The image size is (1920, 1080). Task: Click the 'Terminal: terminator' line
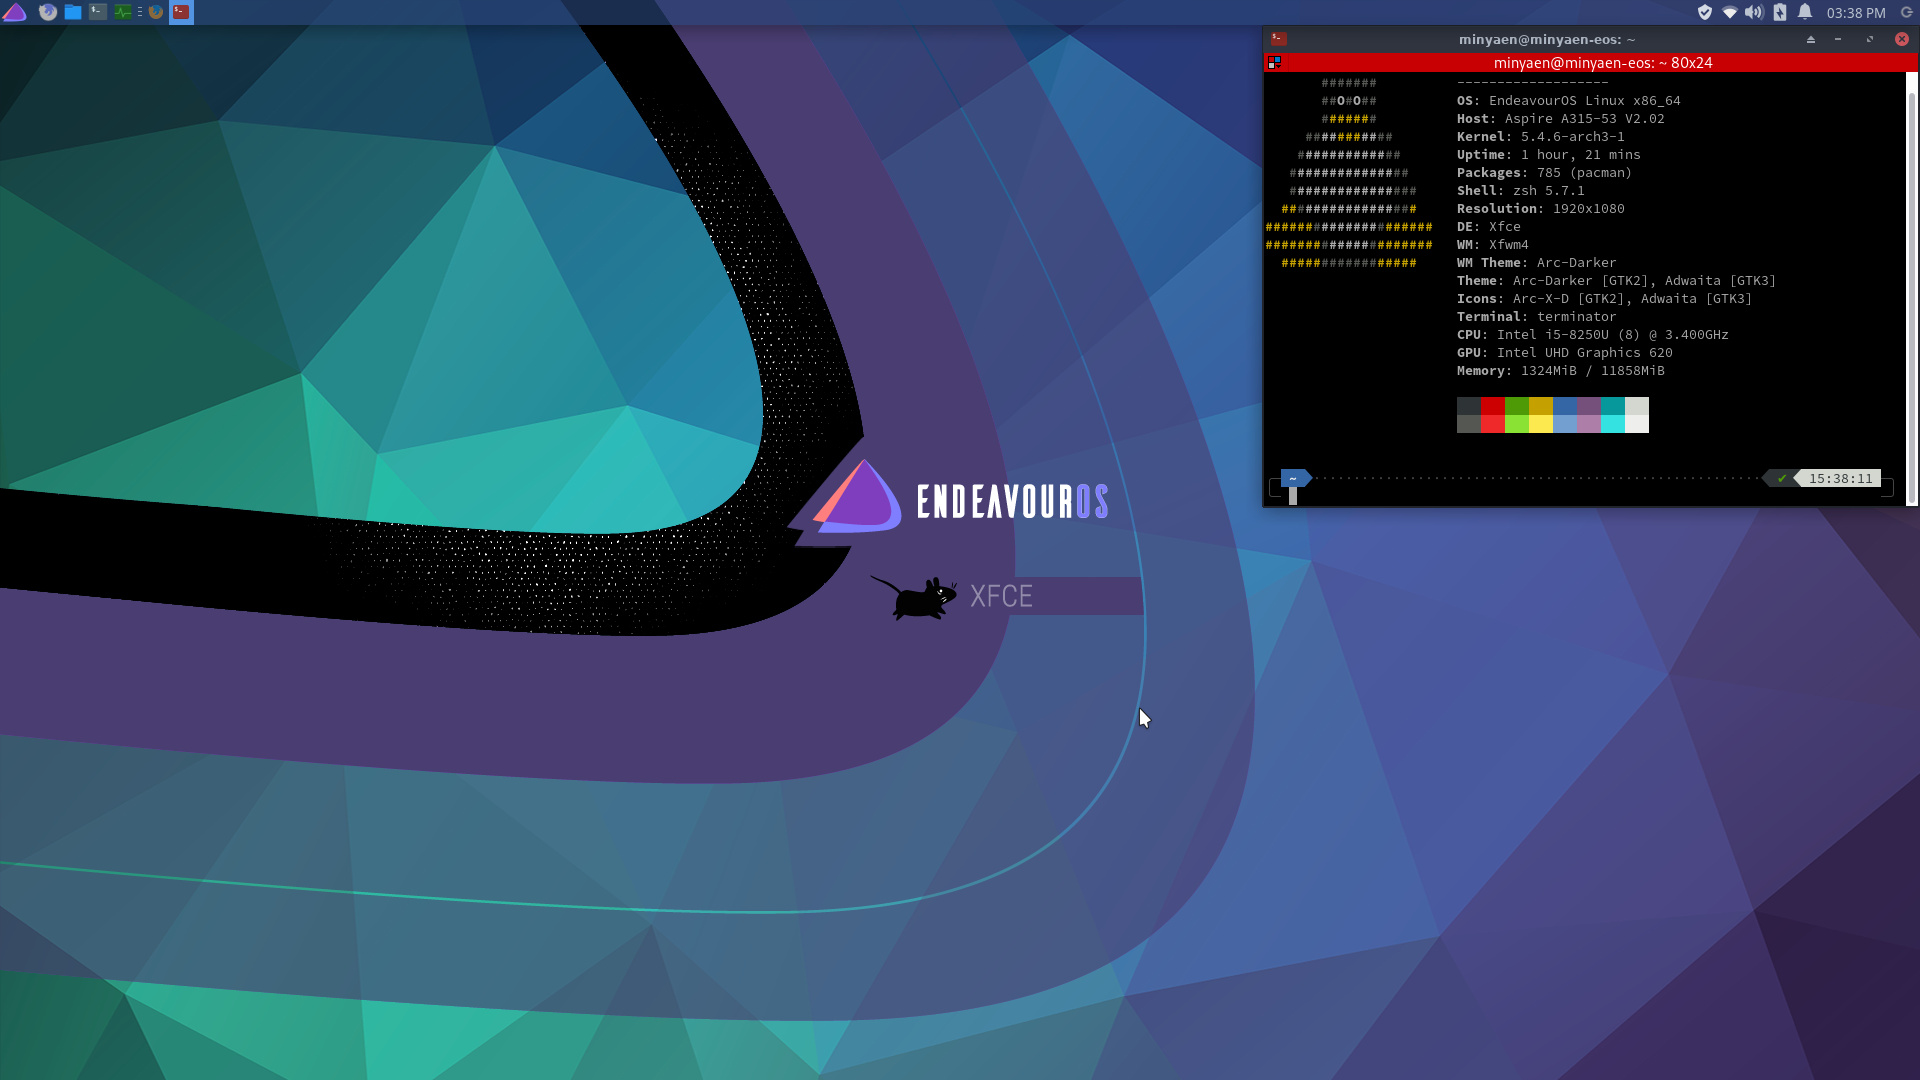[1536, 317]
